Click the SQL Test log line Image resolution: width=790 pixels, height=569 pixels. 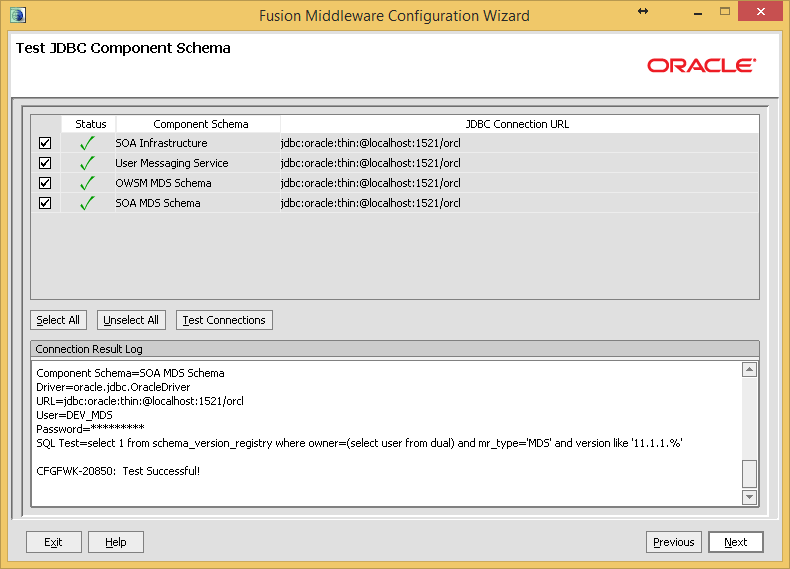pyautogui.click(x=359, y=443)
